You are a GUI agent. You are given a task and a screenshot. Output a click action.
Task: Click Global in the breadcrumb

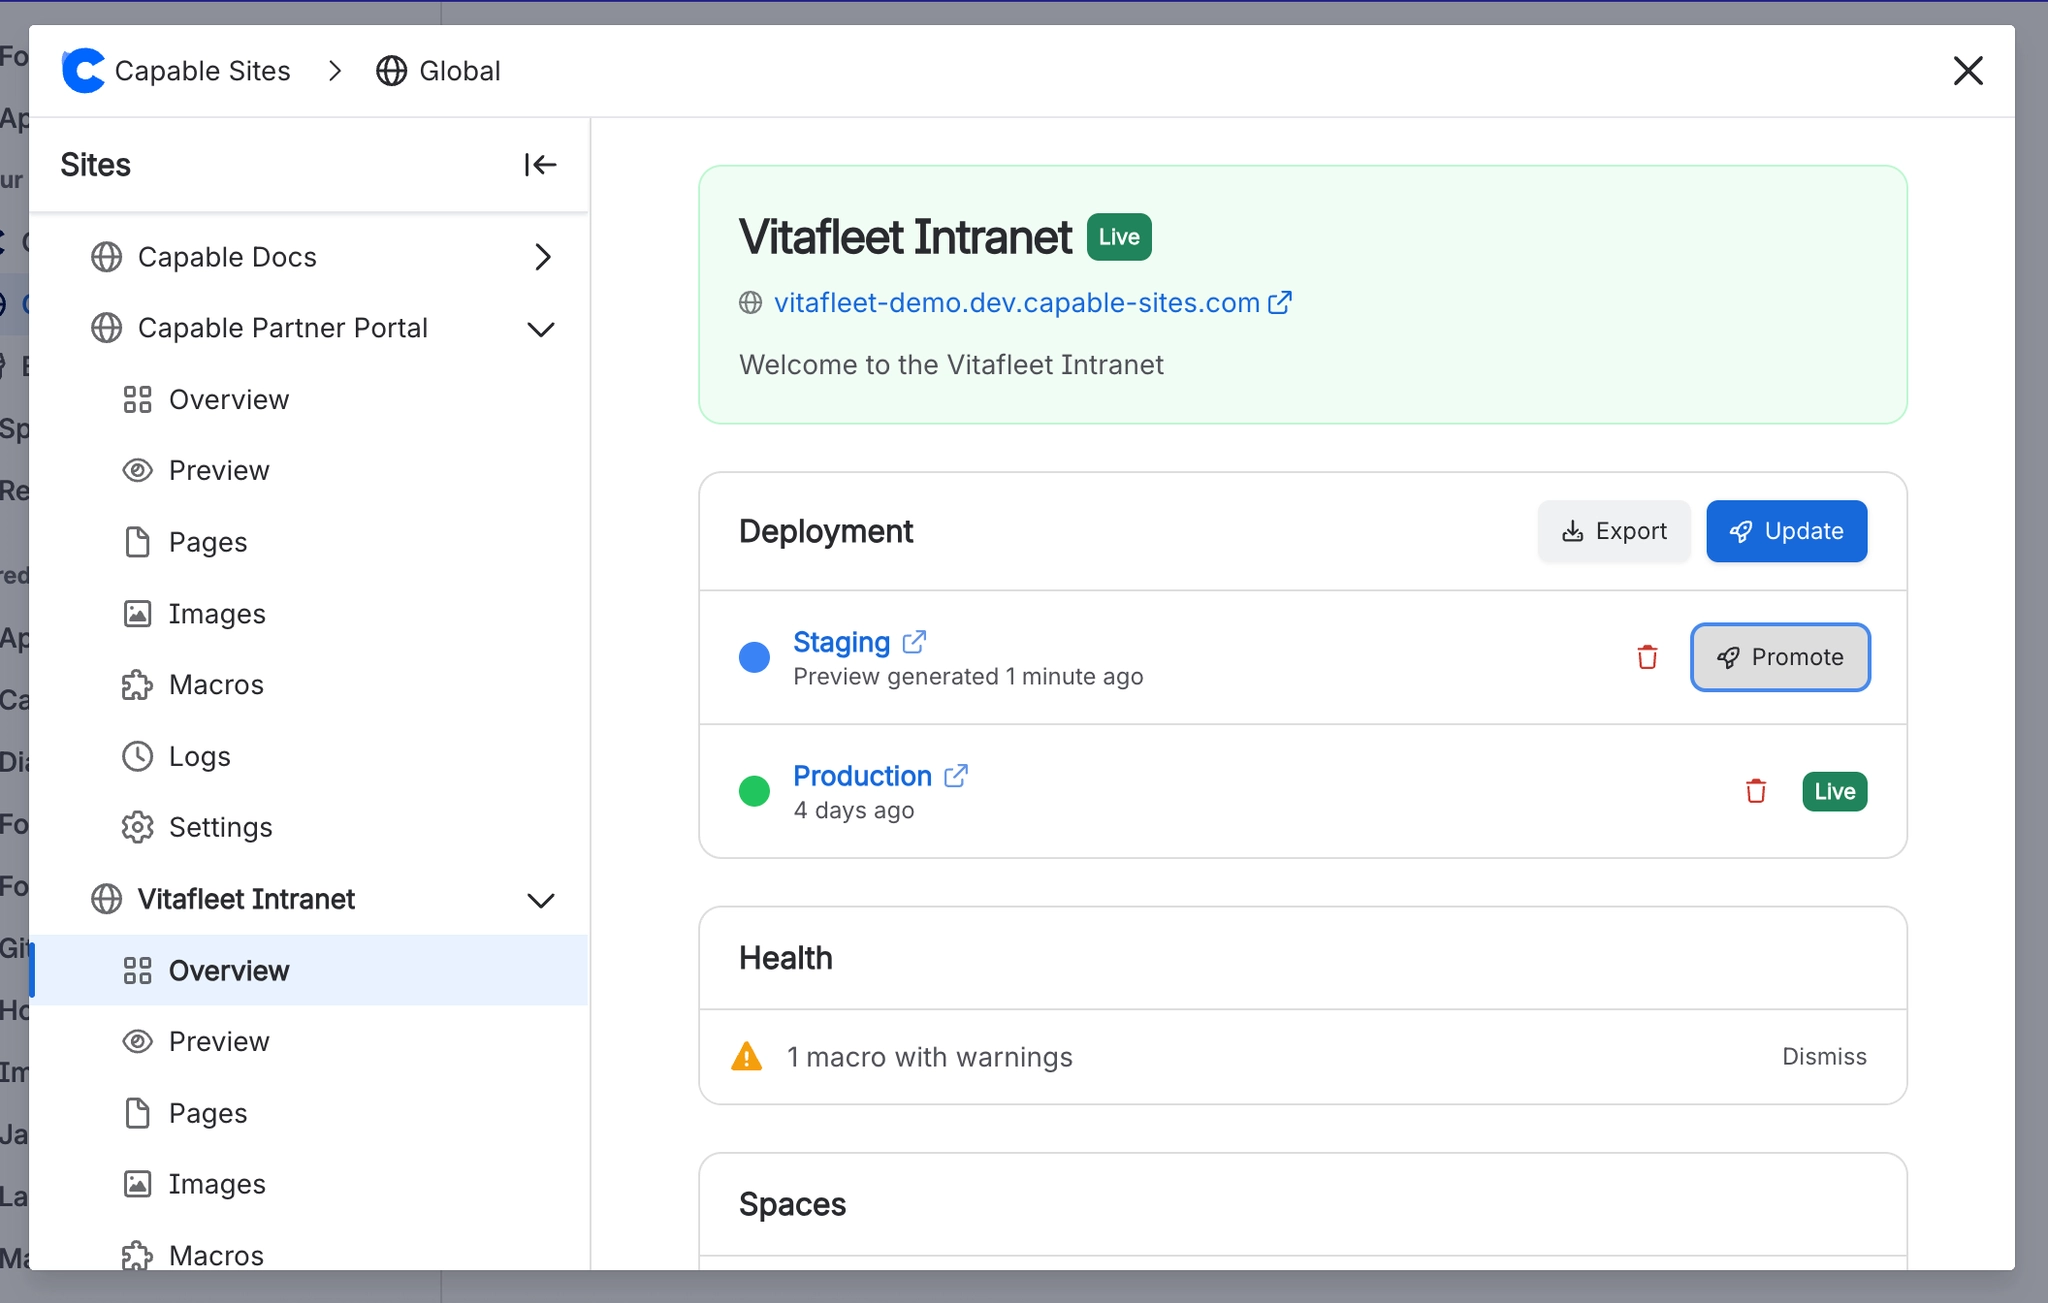(460, 71)
